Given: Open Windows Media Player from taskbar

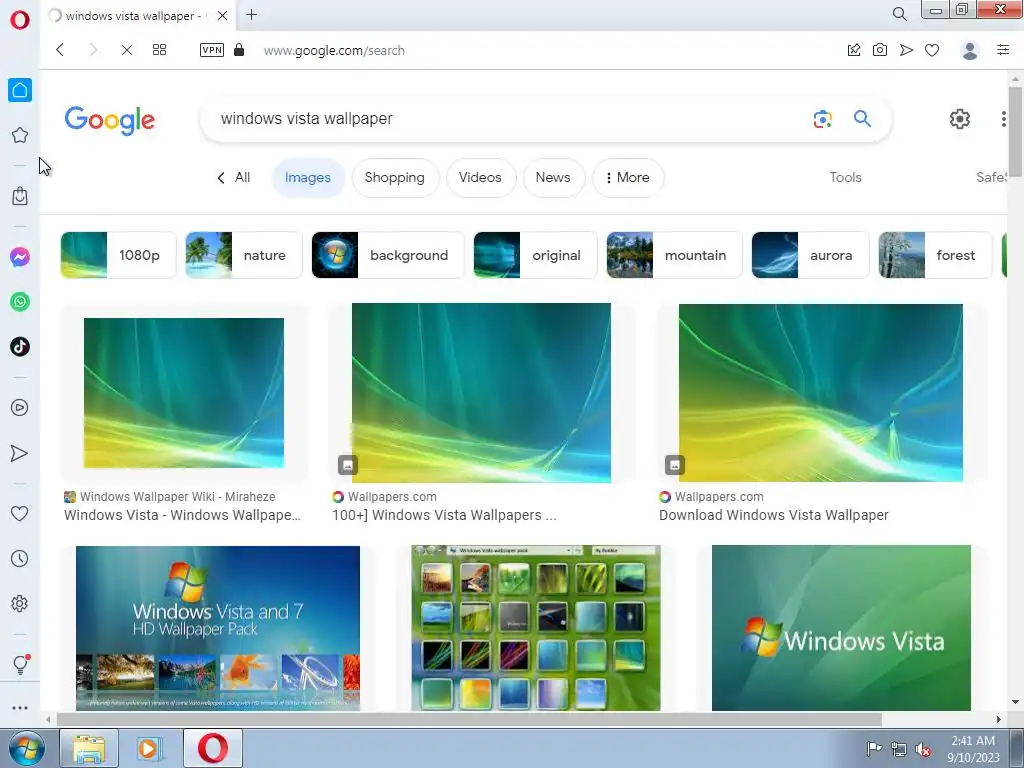Looking at the screenshot, I should 150,748.
